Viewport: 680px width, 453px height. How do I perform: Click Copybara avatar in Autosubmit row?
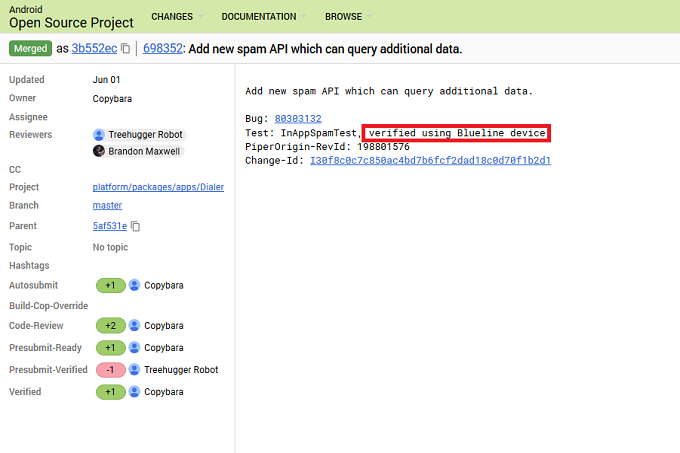click(x=135, y=286)
